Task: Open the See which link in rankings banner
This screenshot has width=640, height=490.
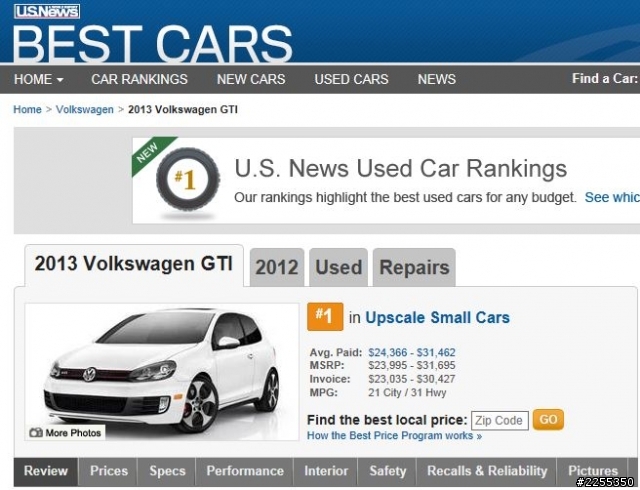Action: click(612, 197)
